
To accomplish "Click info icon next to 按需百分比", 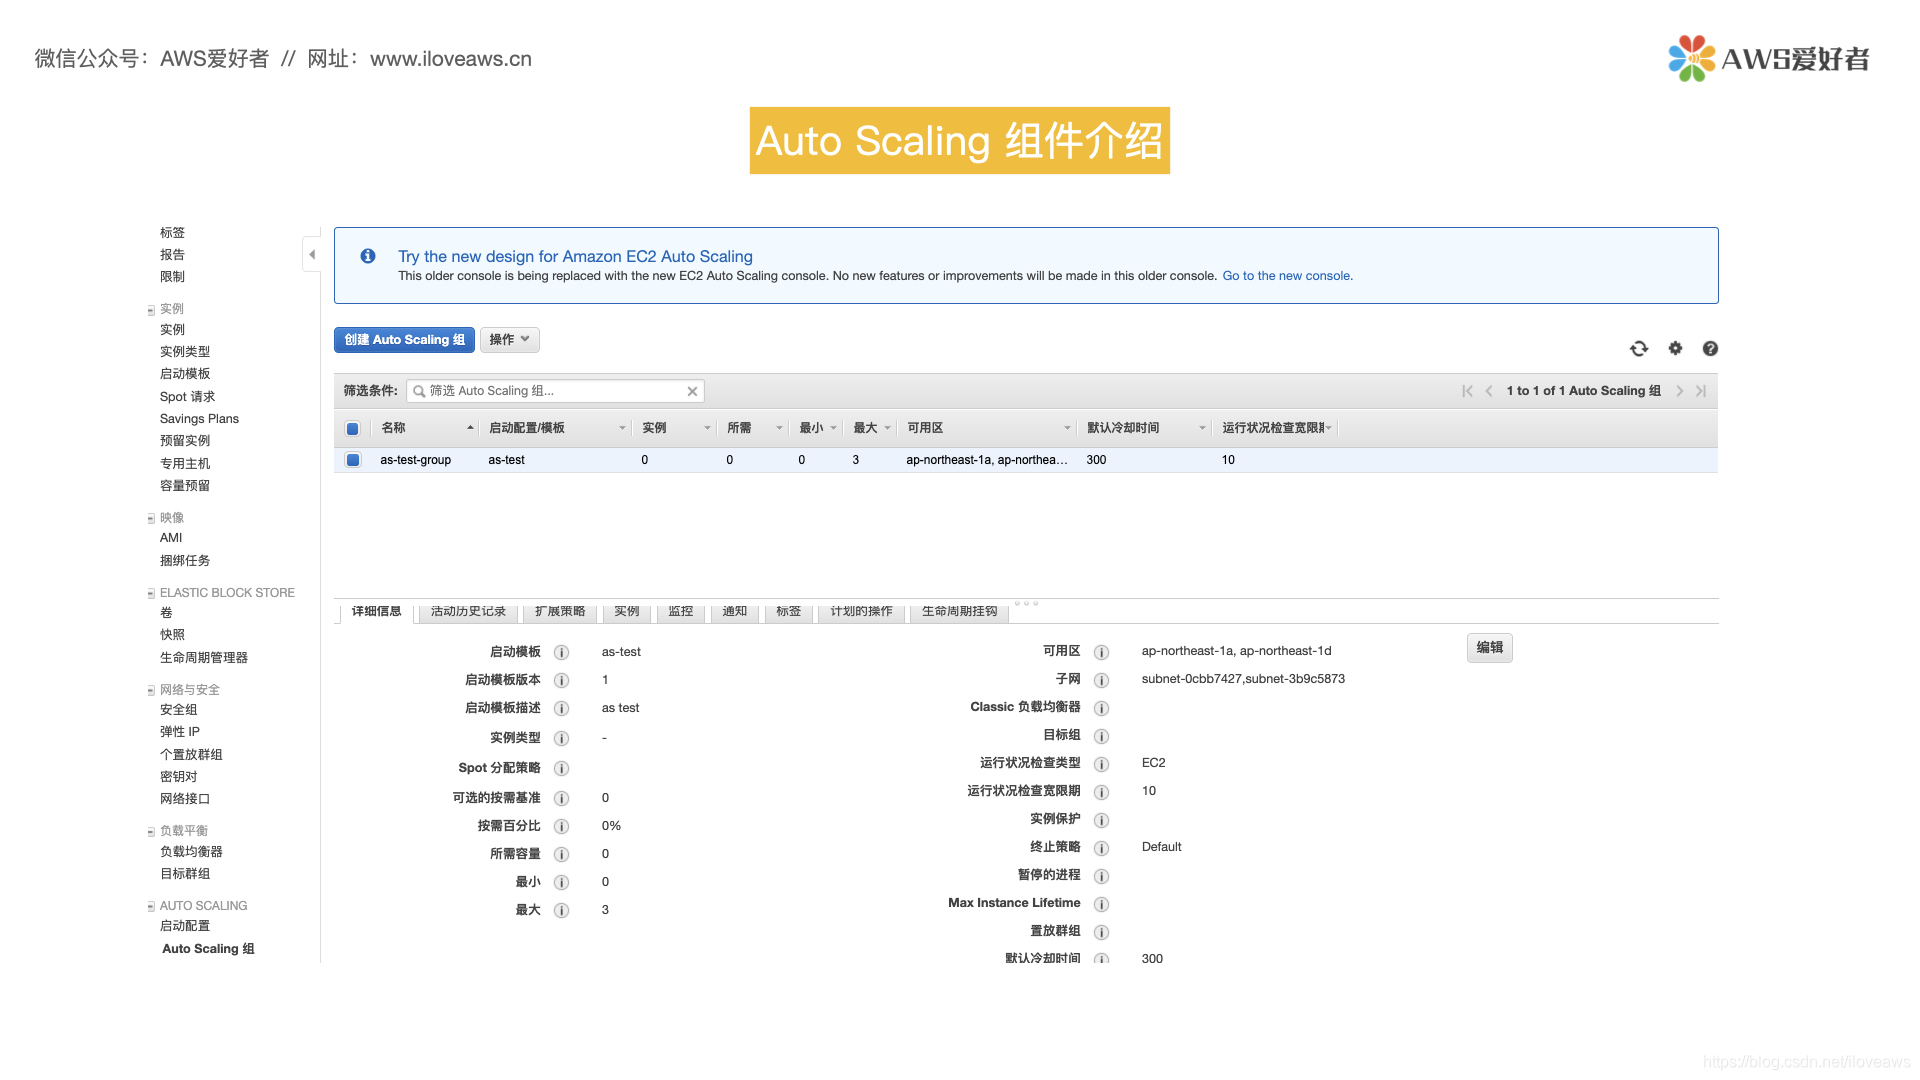I will 562,827.
